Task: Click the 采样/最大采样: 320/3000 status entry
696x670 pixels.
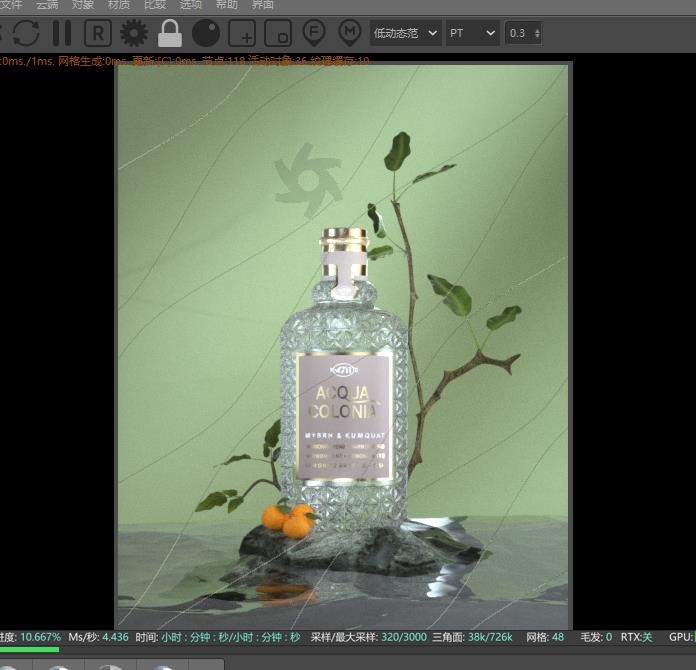Action: pyautogui.click(x=368, y=637)
